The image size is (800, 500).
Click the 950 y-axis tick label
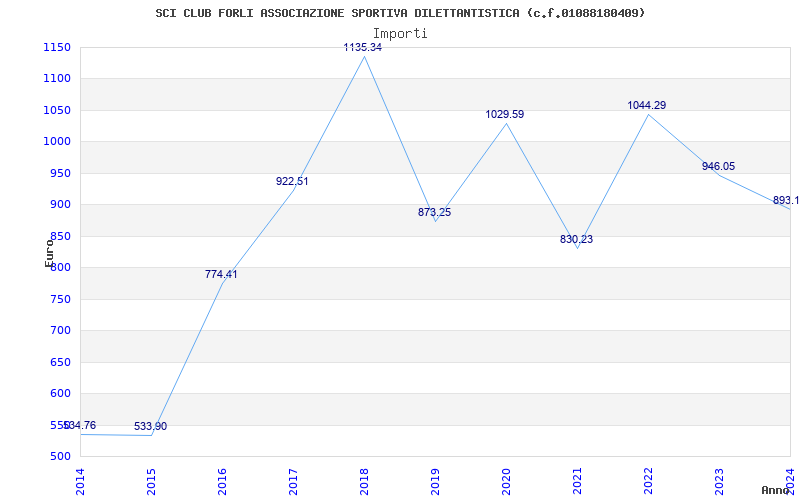pos(60,173)
